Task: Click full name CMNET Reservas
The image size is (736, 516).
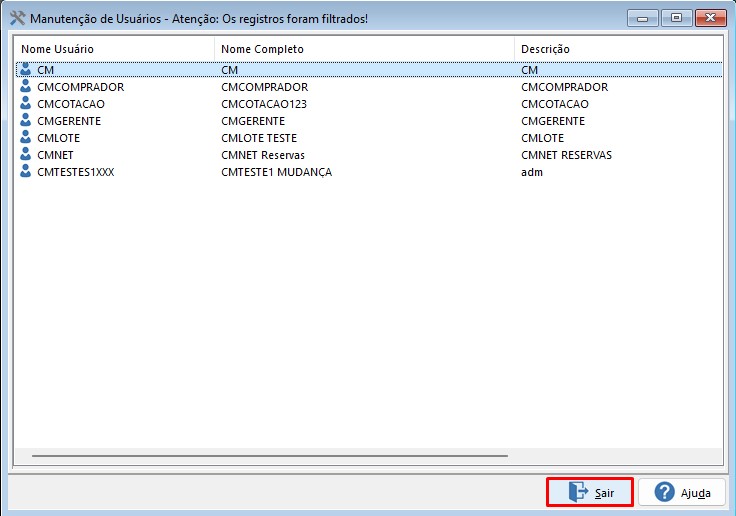Action: [263, 154]
